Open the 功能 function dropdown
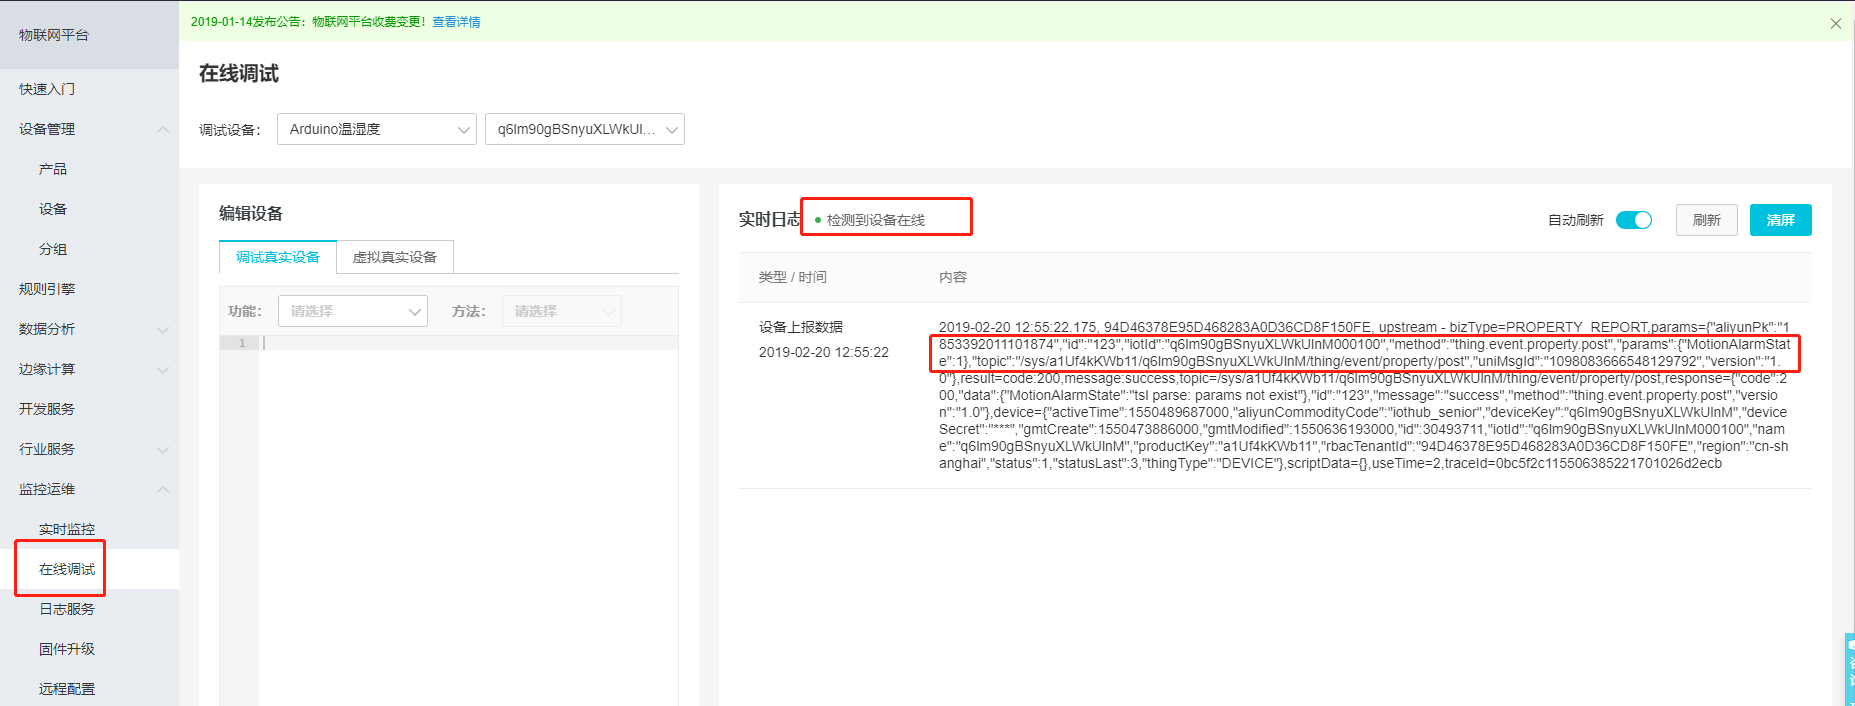This screenshot has width=1855, height=706. point(353,311)
